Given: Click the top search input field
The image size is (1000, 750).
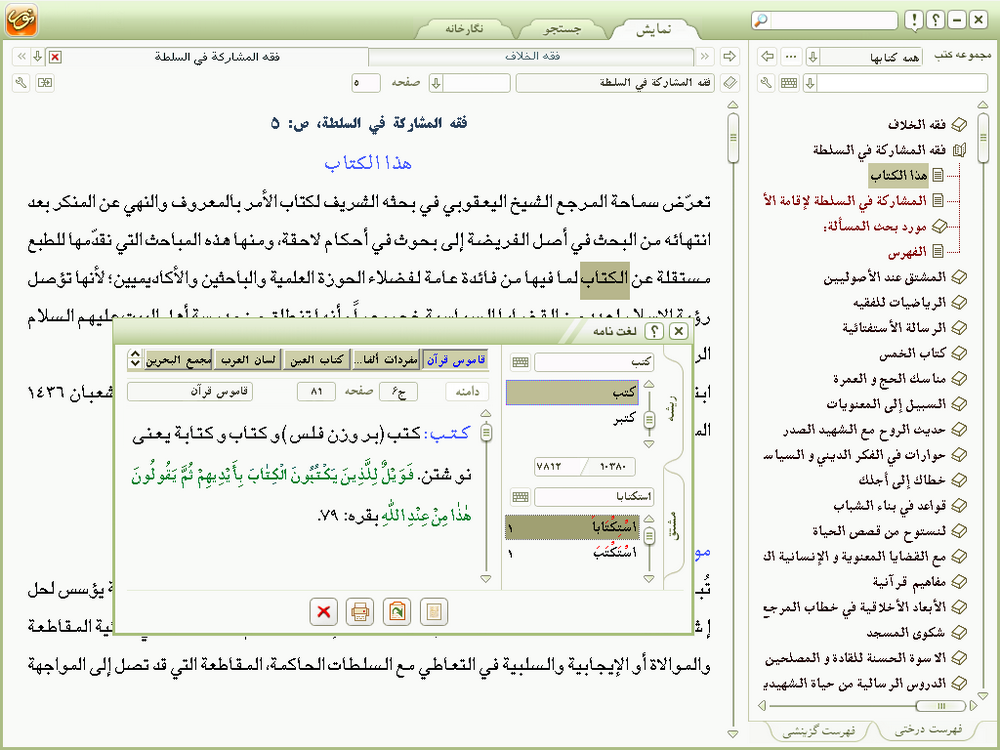Looking at the screenshot, I should pyautogui.click(x=833, y=20).
